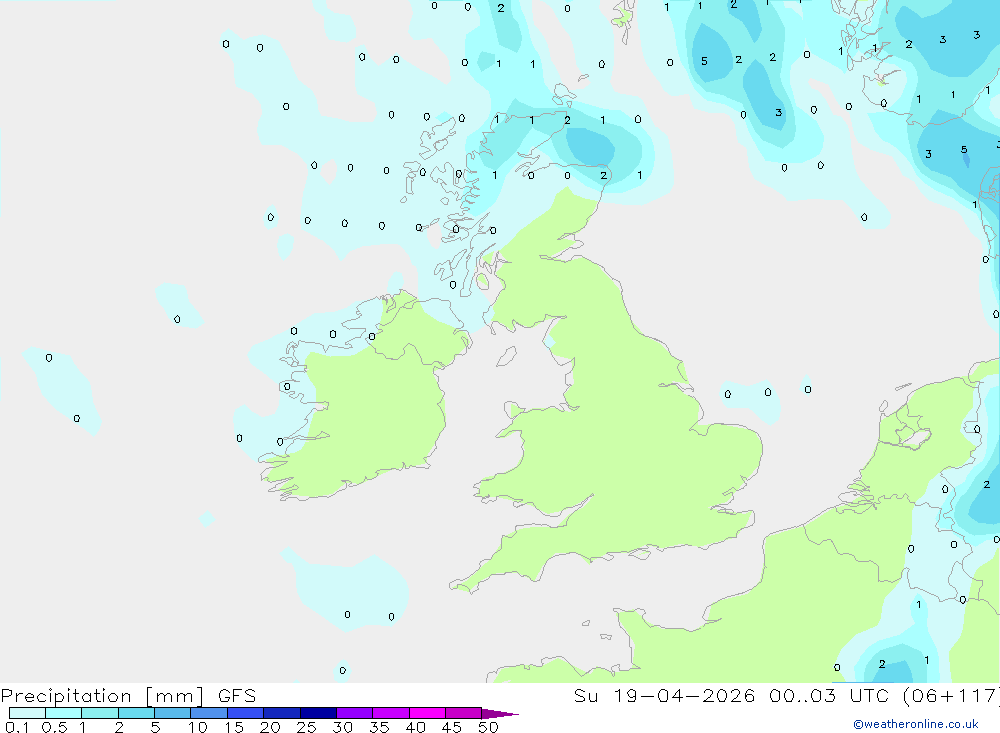Click the 15–20 mm legend color swatch
The image size is (1000, 733).
tap(245, 713)
